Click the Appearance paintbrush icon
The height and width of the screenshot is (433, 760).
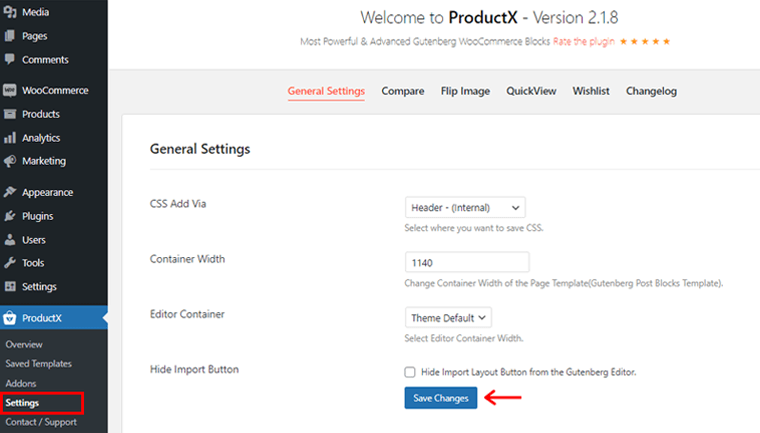click(x=10, y=192)
